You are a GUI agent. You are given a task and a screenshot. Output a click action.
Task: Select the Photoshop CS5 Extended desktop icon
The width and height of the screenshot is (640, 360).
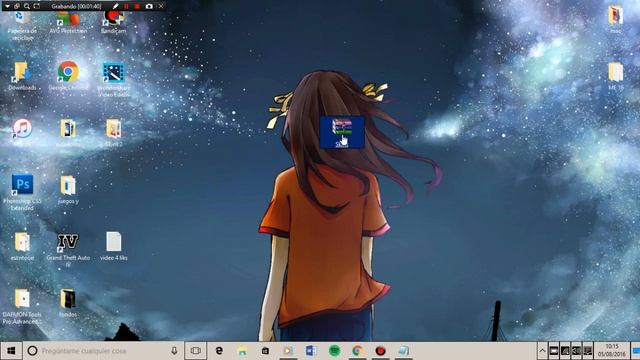pos(22,193)
